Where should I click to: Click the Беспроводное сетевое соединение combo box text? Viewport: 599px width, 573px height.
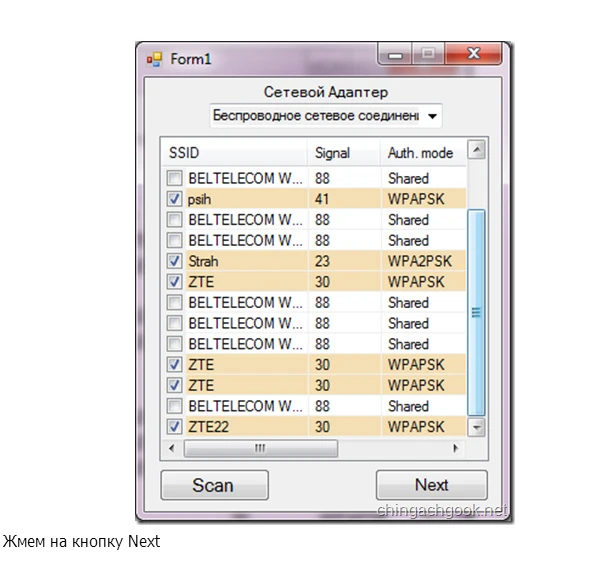coord(316,115)
